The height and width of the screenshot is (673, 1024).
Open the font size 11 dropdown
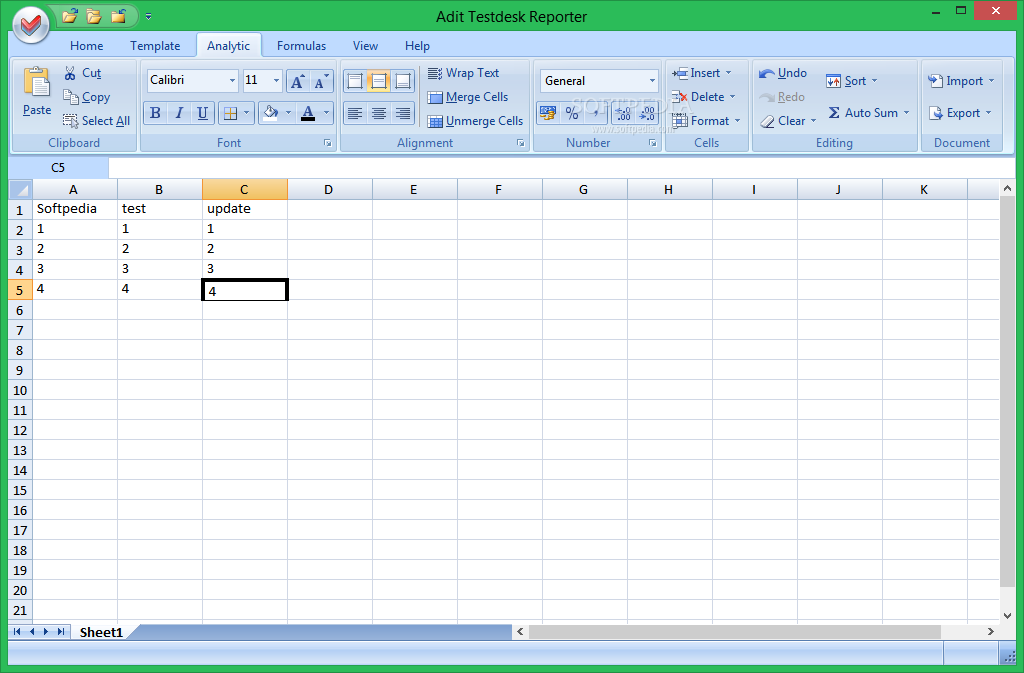[276, 80]
